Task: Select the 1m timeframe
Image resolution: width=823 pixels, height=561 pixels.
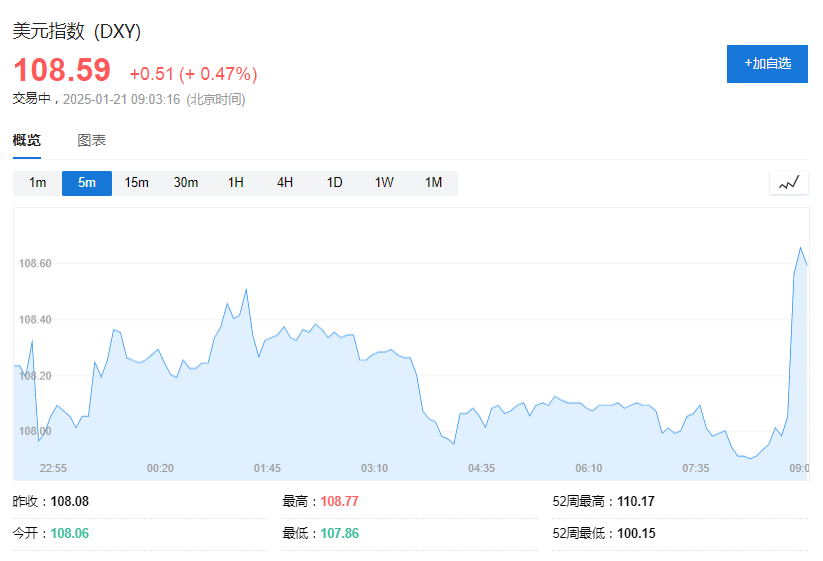Action: coord(37,183)
